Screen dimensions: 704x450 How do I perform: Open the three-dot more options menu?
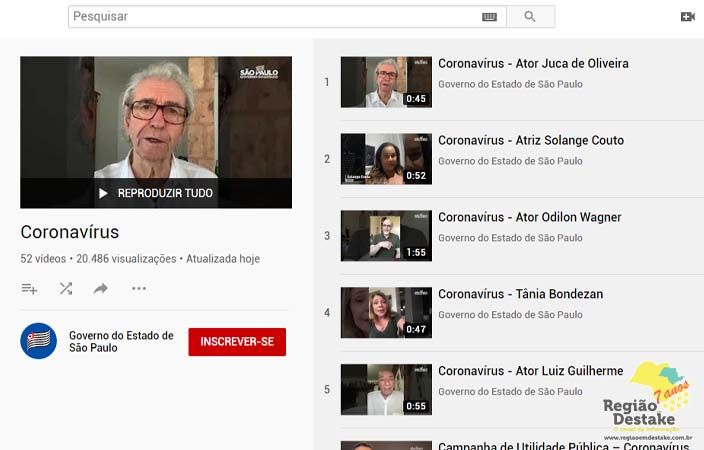[x=139, y=288]
